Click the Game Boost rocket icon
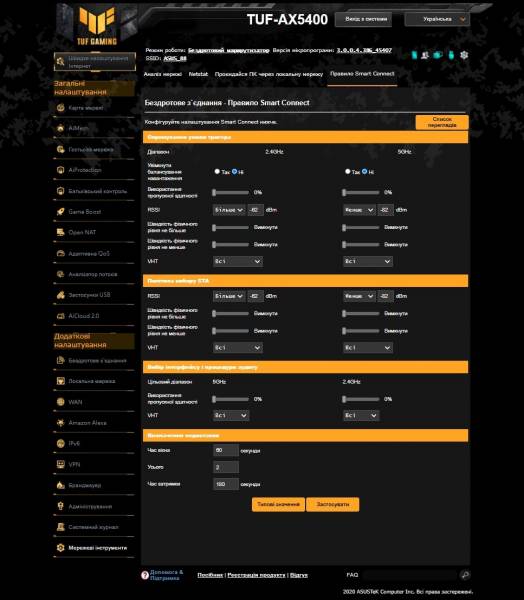Viewport: 524px width, 600px height. tap(60, 212)
